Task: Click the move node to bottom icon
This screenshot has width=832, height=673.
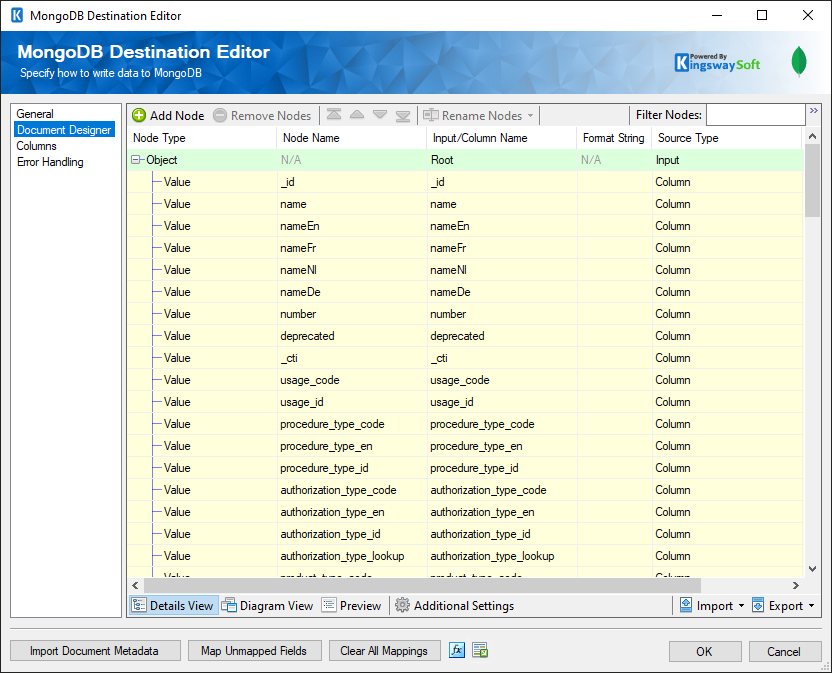Action: point(403,116)
